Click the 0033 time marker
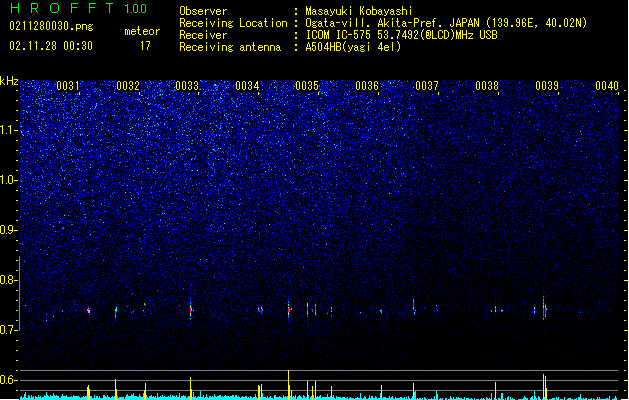The height and width of the screenshot is (400, 629). point(187,85)
